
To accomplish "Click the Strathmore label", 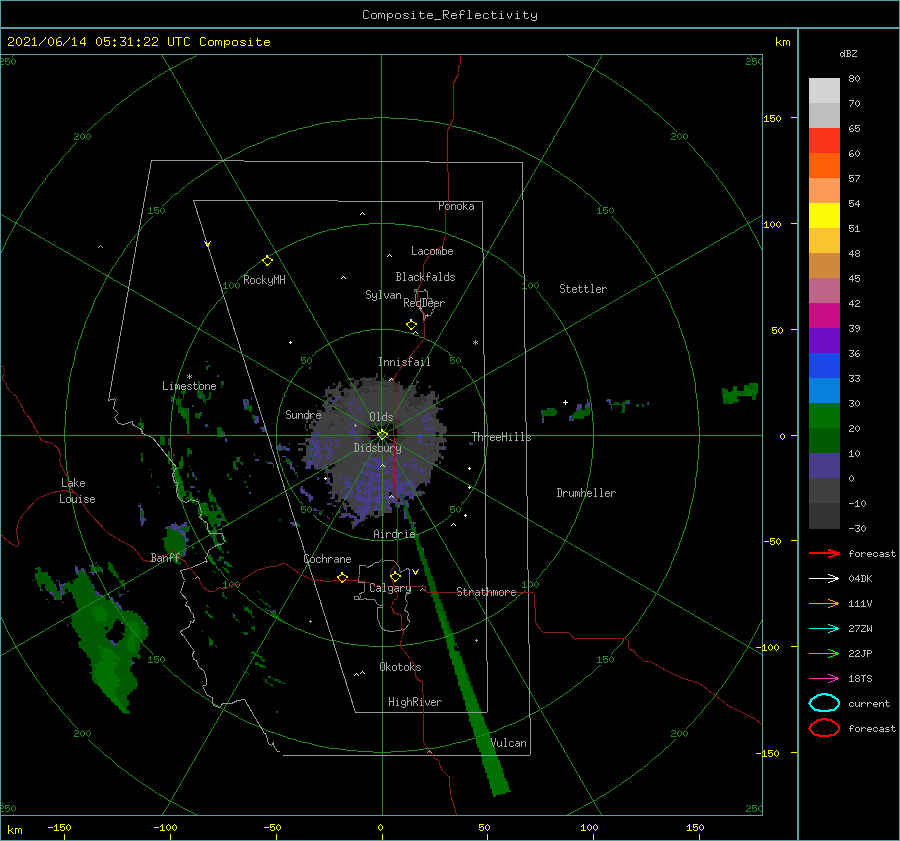I will tap(486, 592).
